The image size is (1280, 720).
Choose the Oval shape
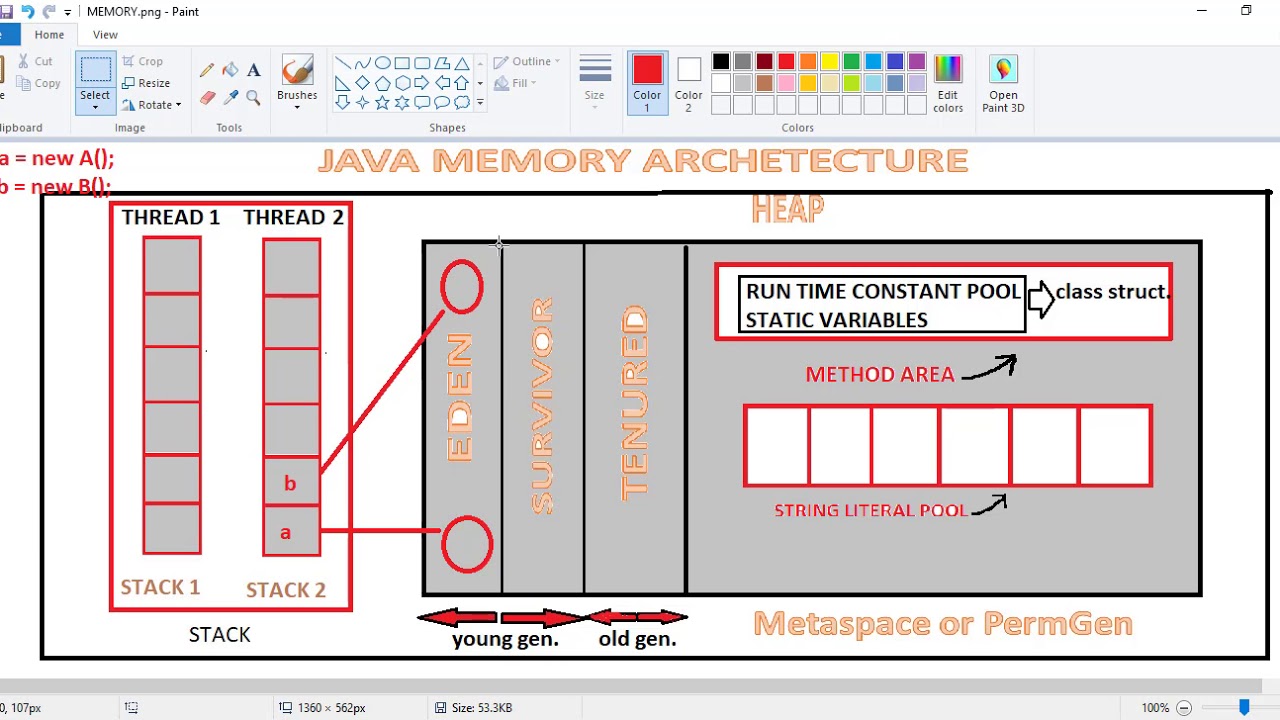point(382,63)
